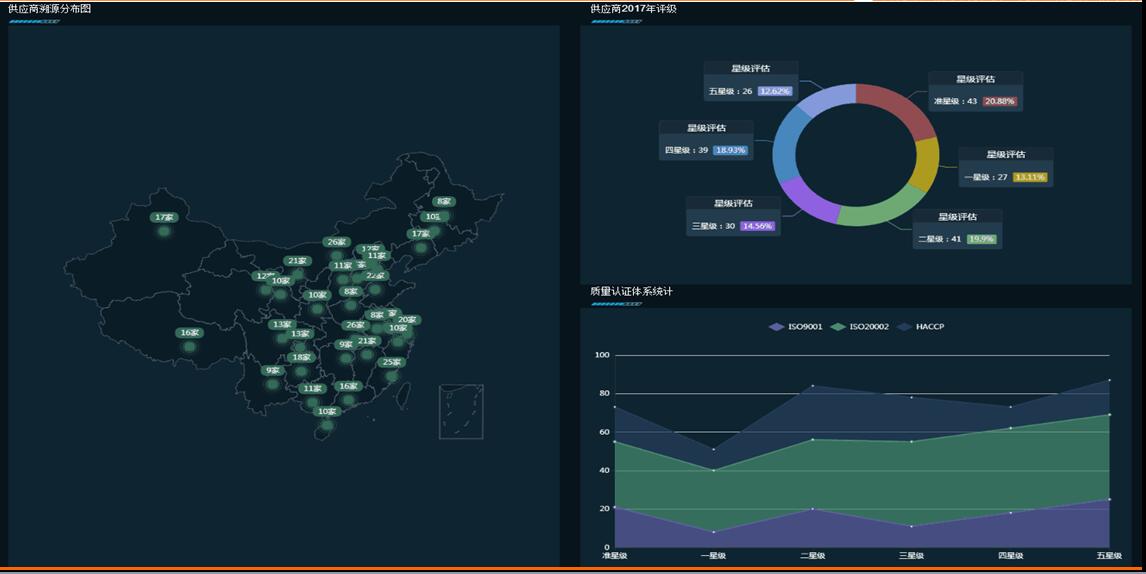Click the 供应商2017年评级 panel title
This screenshot has height=574, width=1146.
point(633,9)
